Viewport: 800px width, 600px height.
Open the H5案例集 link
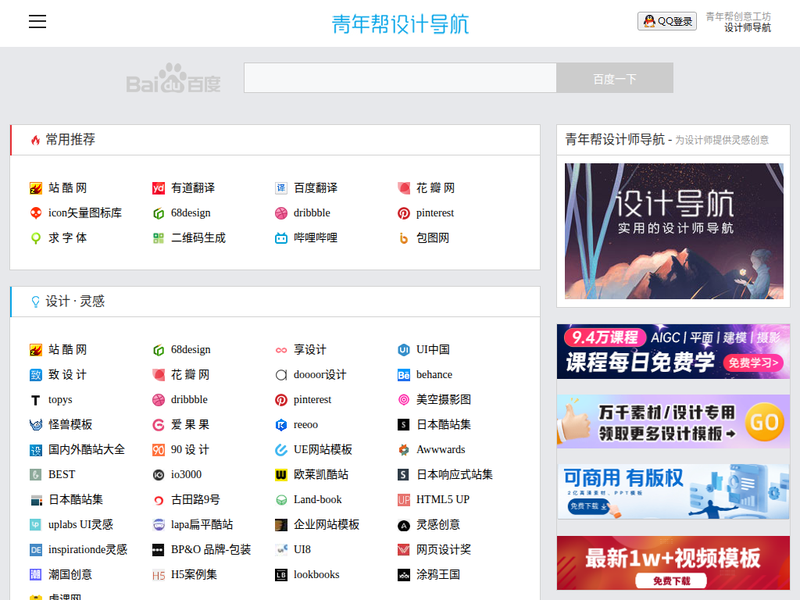click(x=194, y=574)
